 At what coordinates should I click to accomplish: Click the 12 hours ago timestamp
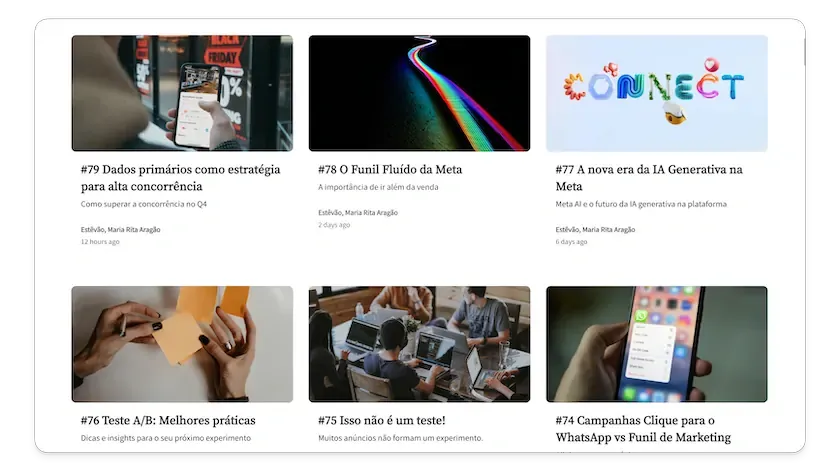point(100,242)
